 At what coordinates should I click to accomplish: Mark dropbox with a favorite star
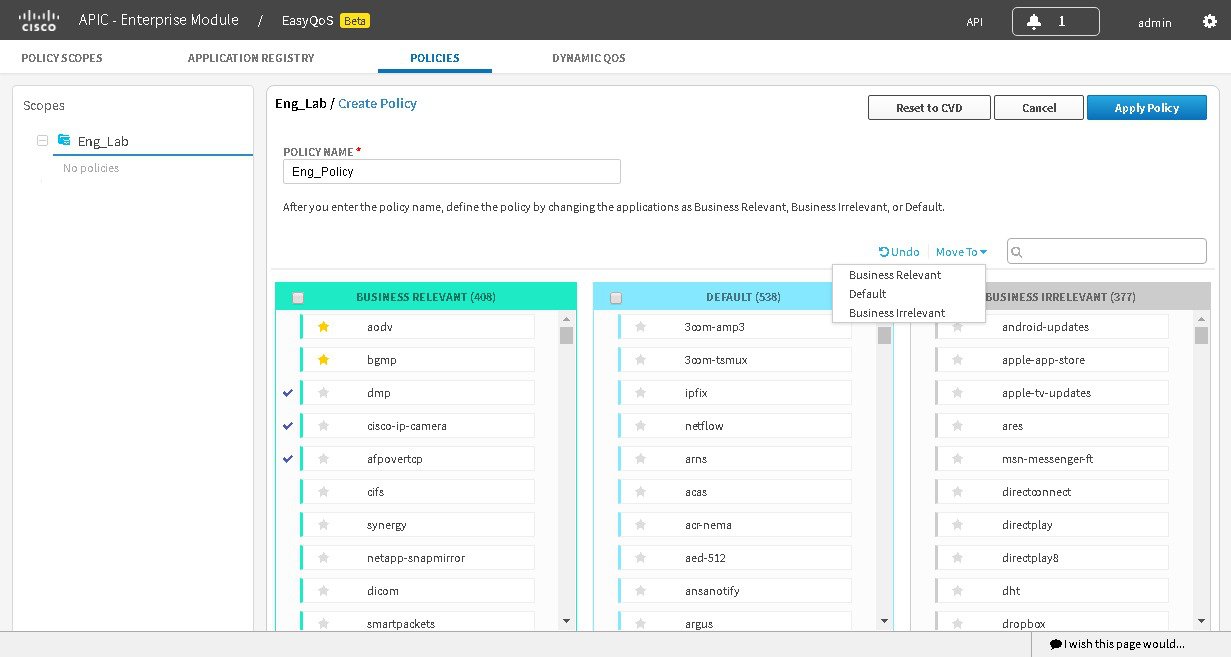pyautogui.click(x=959, y=623)
